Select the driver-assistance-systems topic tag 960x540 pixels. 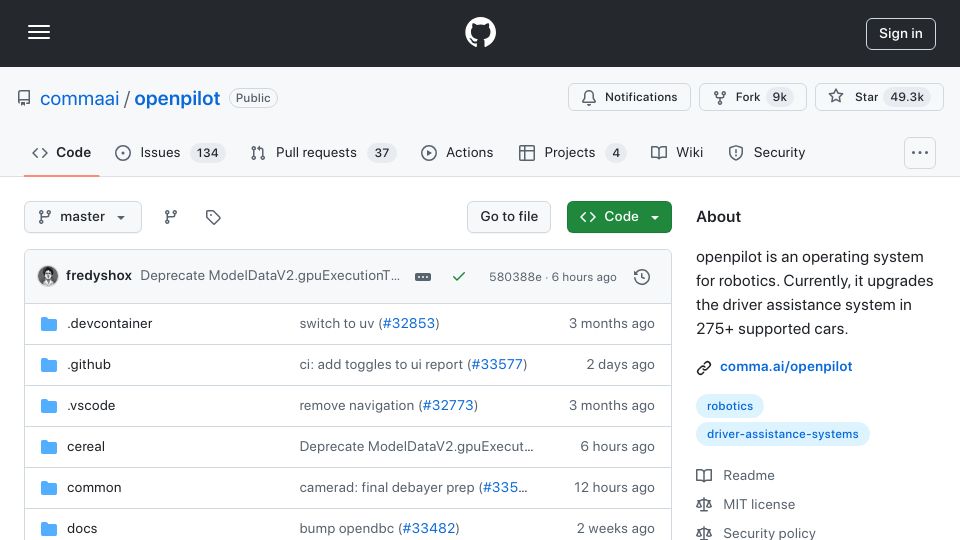782,434
